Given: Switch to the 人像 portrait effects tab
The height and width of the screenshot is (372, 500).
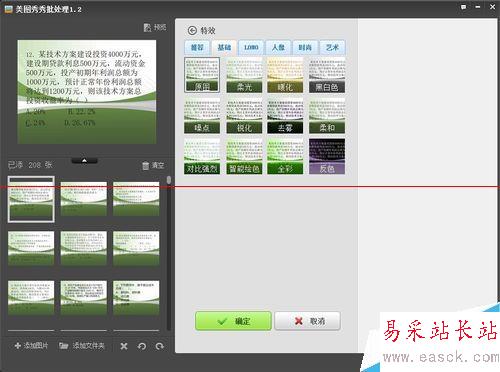Looking at the screenshot, I should click(x=278, y=47).
